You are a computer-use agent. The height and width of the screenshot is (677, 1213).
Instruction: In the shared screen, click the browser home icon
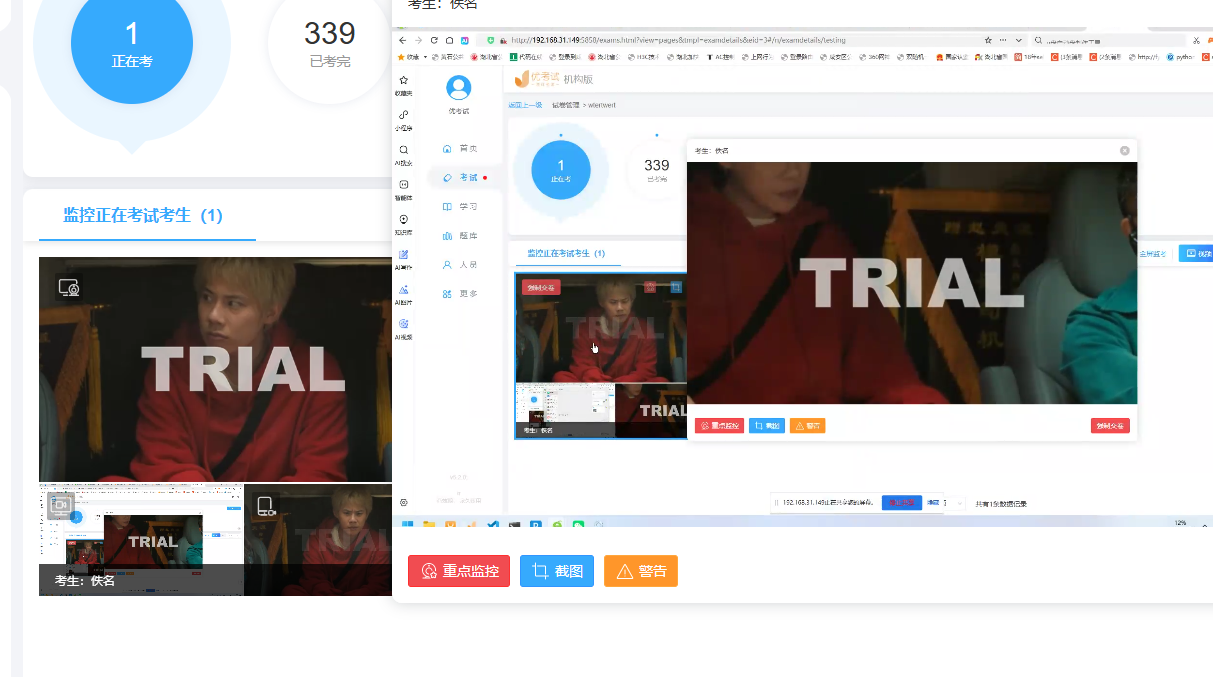450,40
